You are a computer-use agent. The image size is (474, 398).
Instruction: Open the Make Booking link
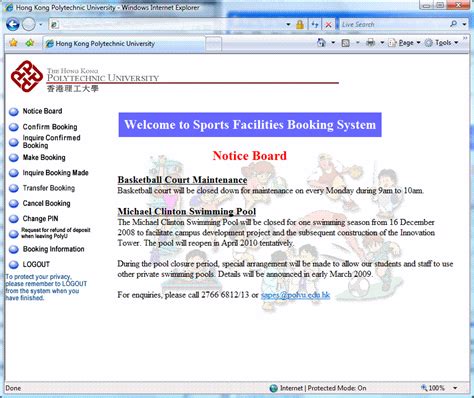[x=44, y=157]
